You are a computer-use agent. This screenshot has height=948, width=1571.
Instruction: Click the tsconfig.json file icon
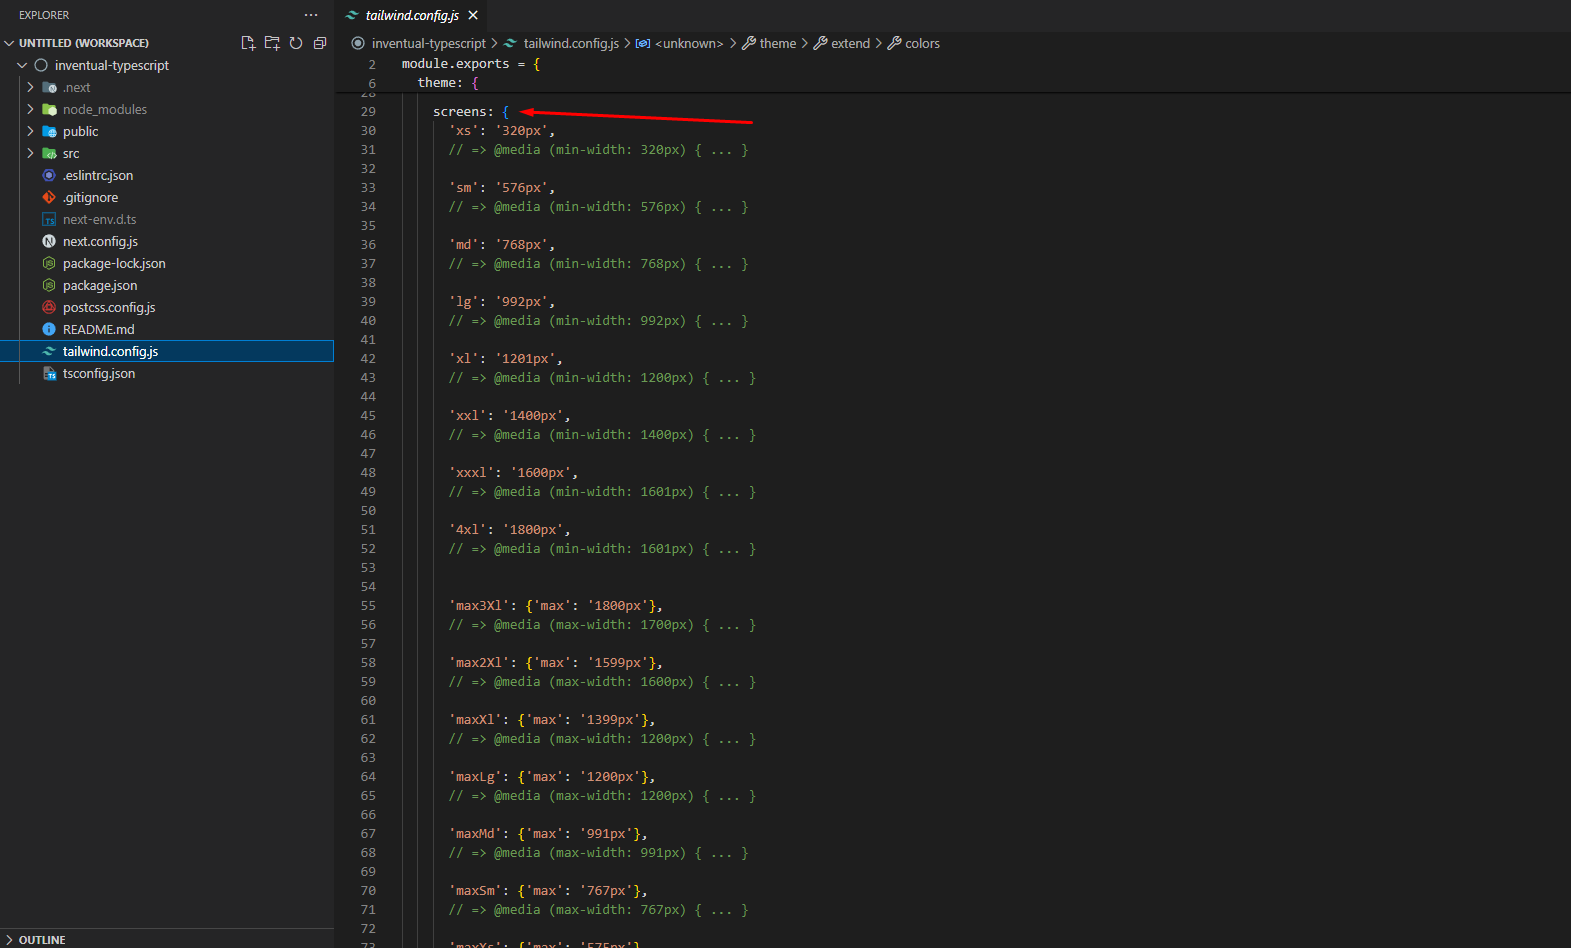click(x=49, y=373)
